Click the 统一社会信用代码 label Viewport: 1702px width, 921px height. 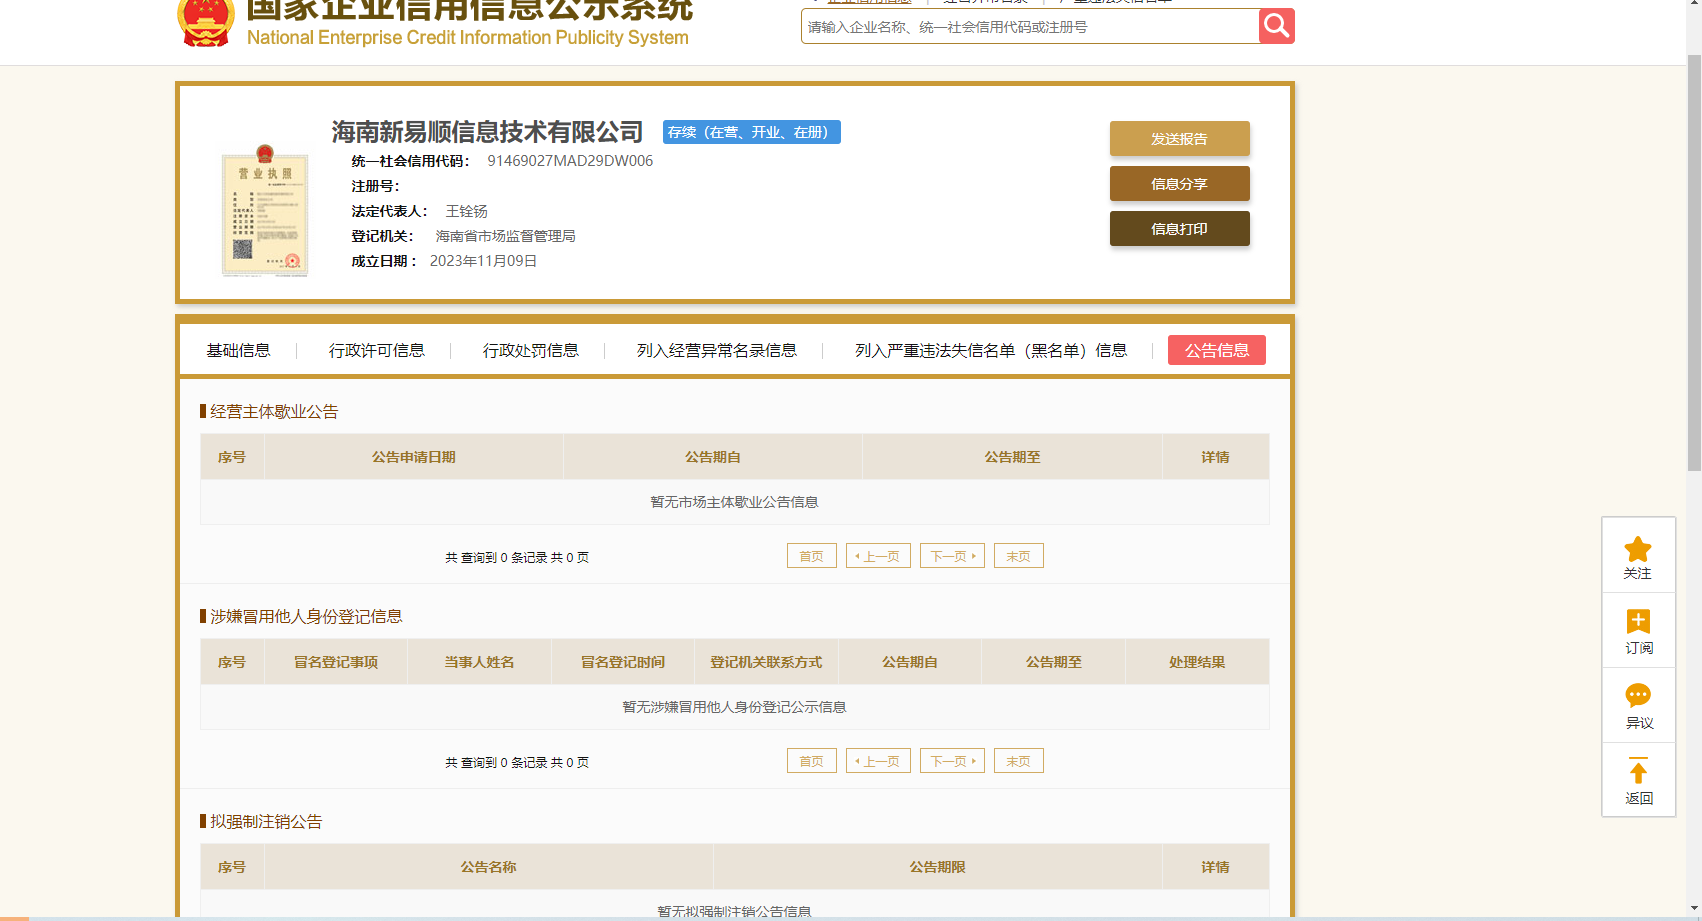click(x=410, y=161)
